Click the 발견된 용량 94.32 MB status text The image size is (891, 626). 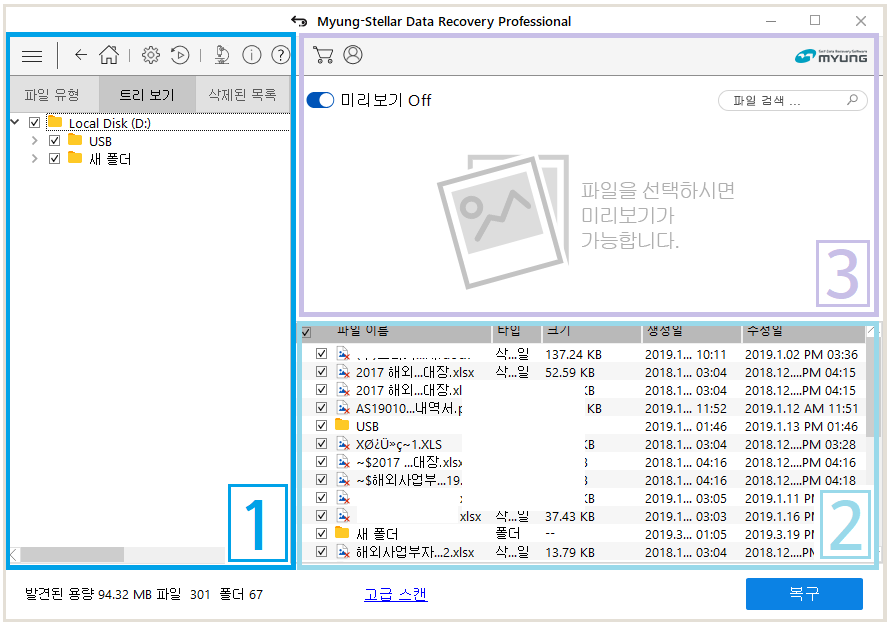(89, 594)
